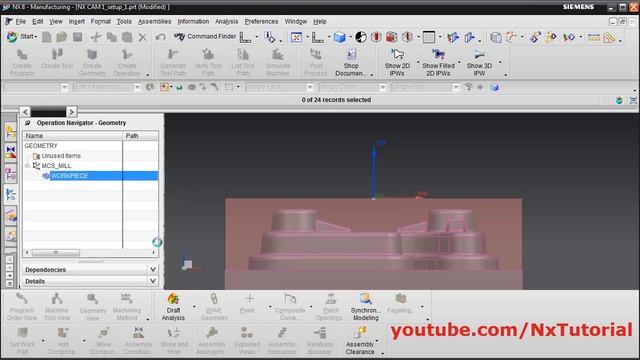The height and width of the screenshot is (360, 640).
Task: Open the Help menu
Action: pos(320,22)
